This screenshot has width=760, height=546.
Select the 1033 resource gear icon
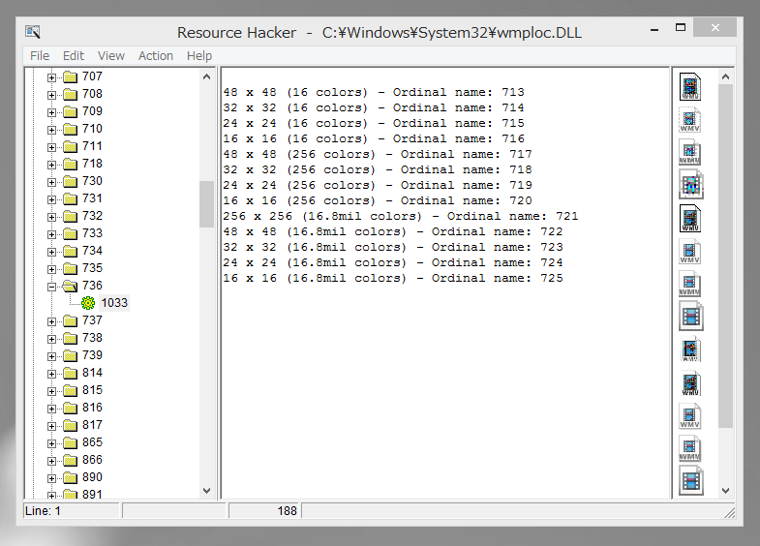tap(88, 303)
